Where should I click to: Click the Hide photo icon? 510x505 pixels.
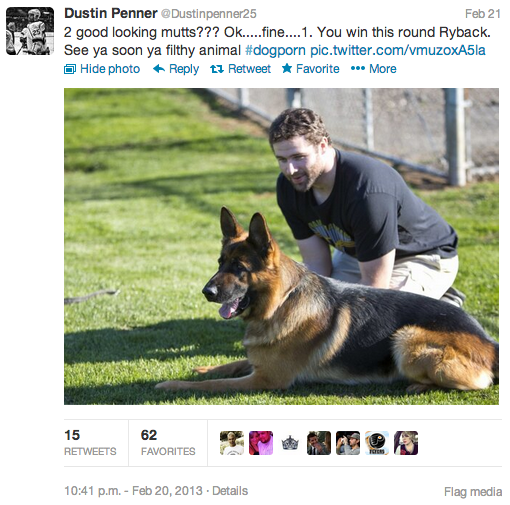pyautogui.click(x=70, y=69)
